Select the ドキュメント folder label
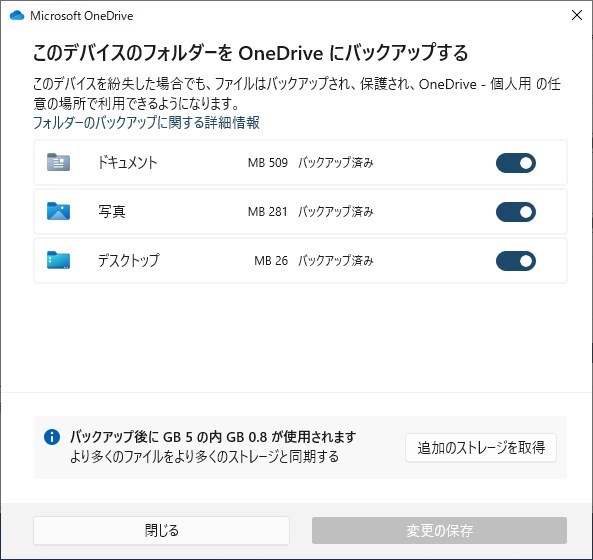 [127, 163]
